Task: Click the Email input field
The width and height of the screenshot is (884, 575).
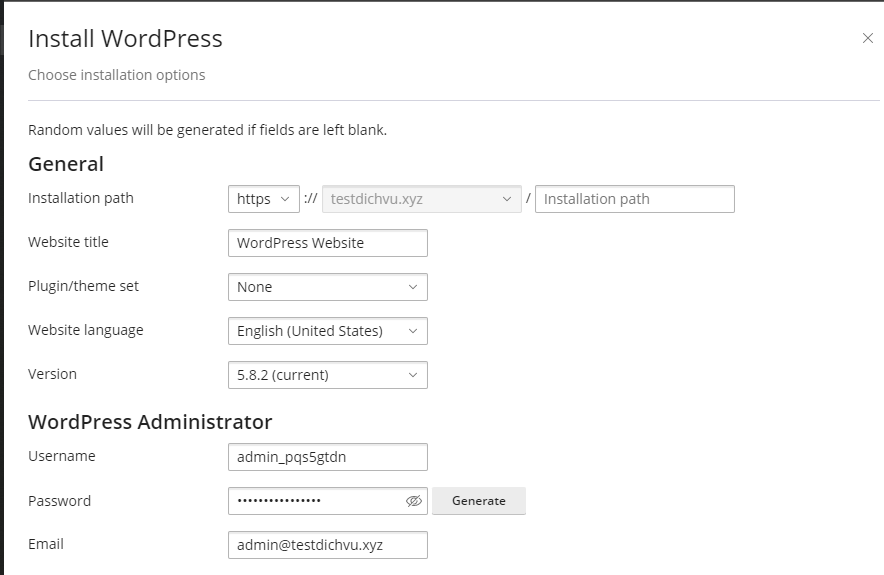Action: click(x=328, y=545)
